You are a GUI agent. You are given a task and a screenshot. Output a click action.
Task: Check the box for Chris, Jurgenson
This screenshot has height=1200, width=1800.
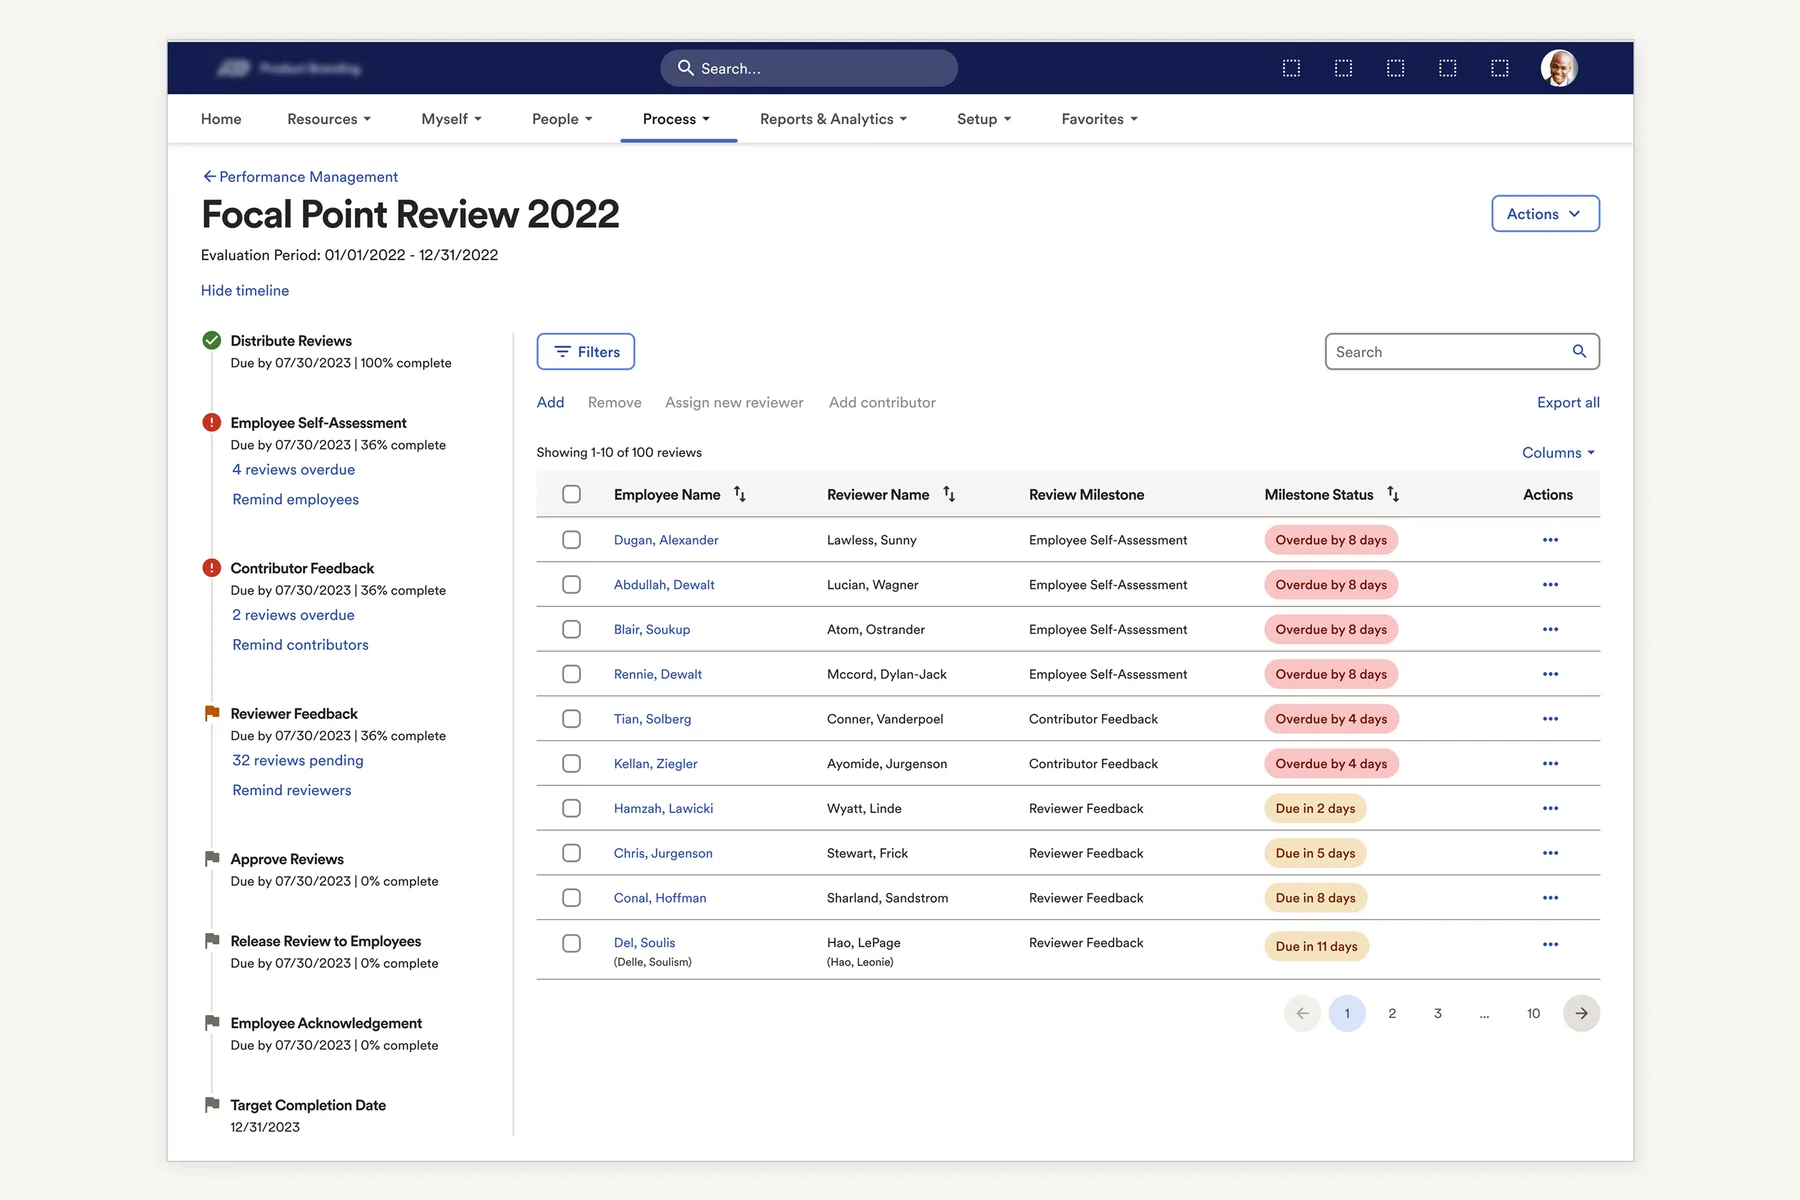(x=571, y=853)
